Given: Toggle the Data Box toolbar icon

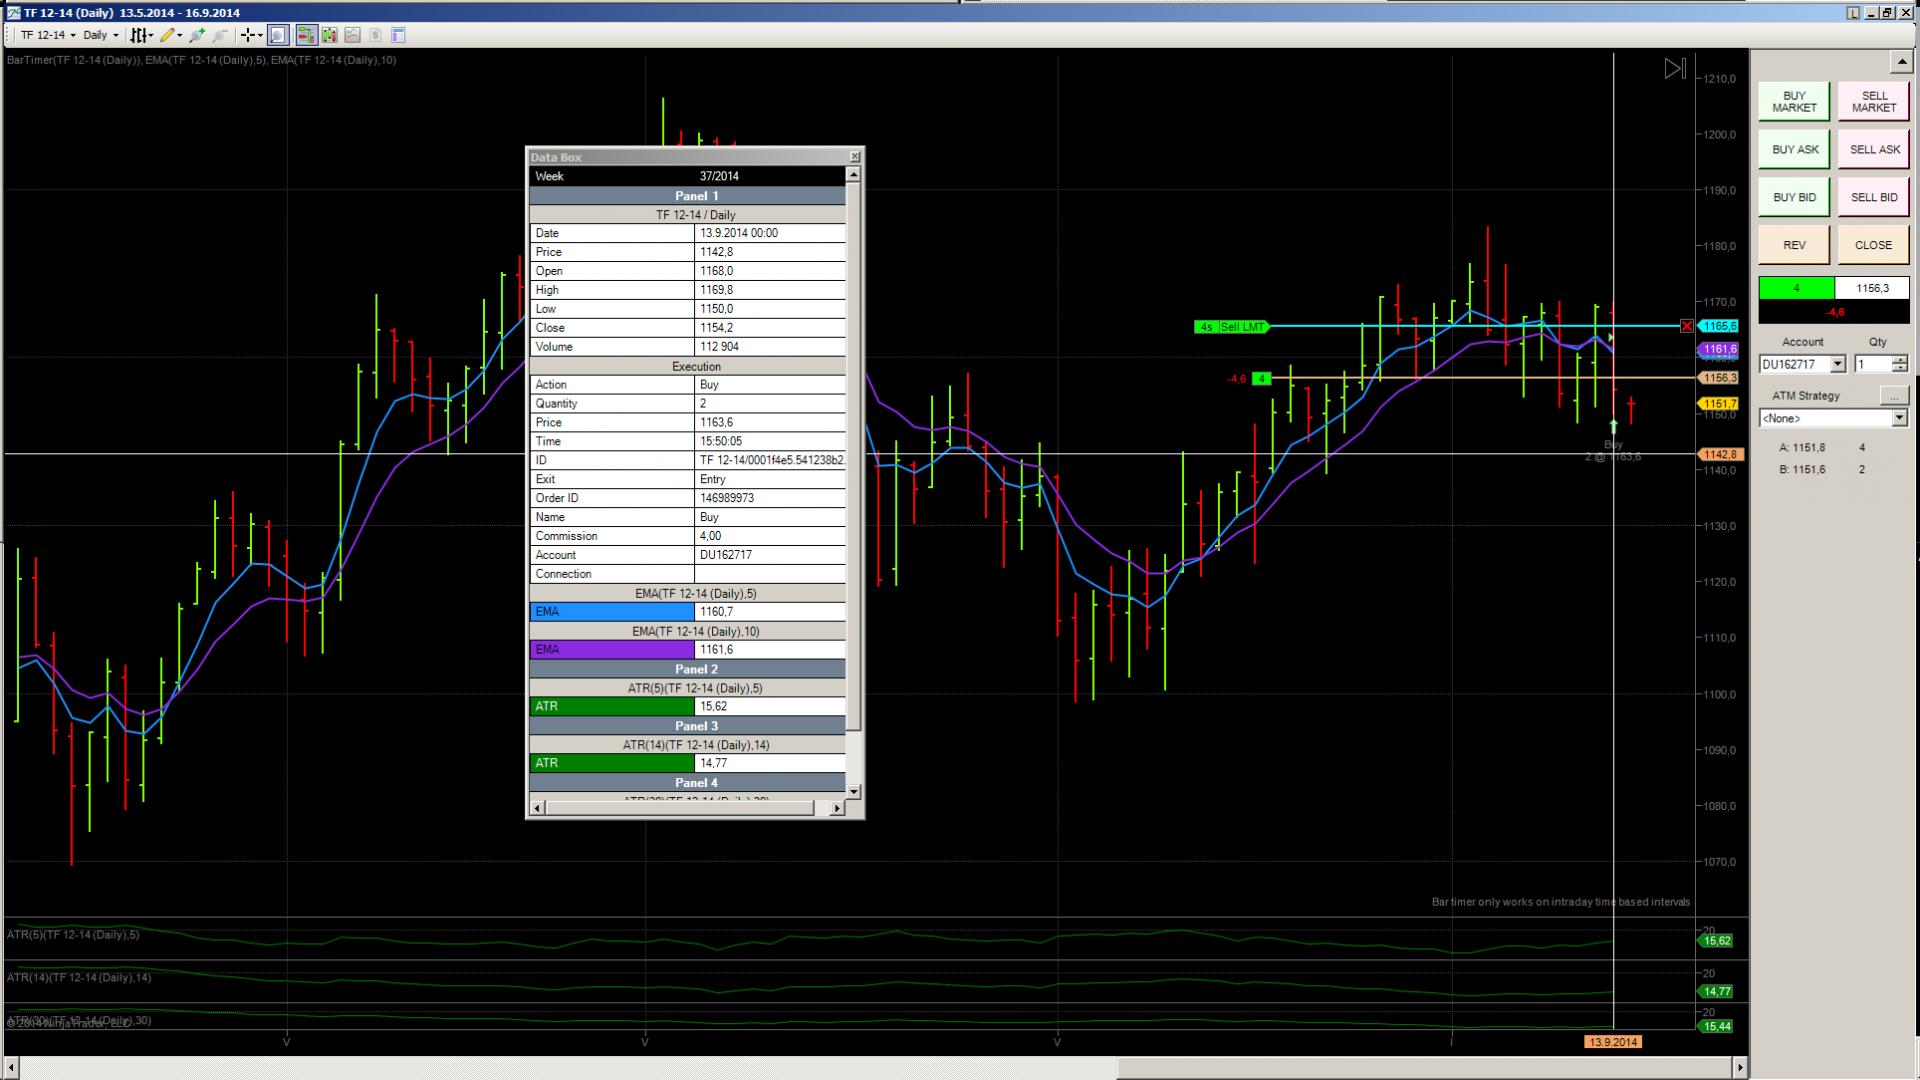Looking at the screenshot, I should 277,35.
